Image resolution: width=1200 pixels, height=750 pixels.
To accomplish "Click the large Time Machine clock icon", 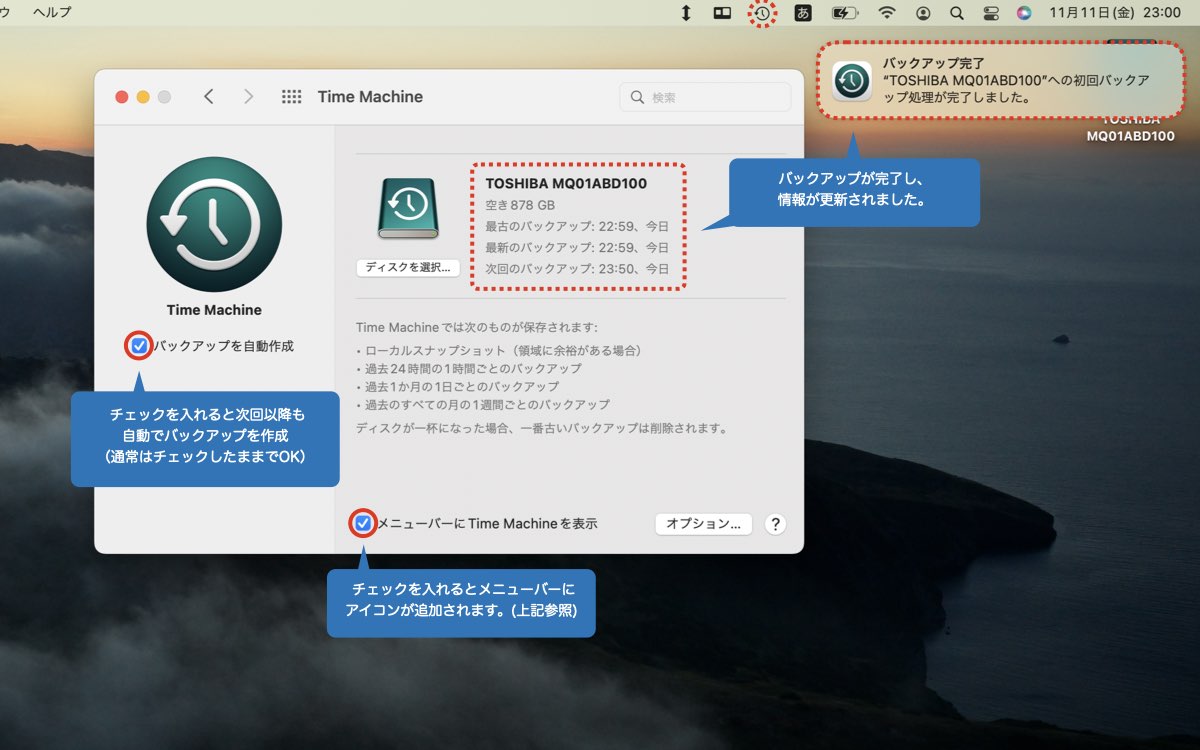I will point(214,224).
